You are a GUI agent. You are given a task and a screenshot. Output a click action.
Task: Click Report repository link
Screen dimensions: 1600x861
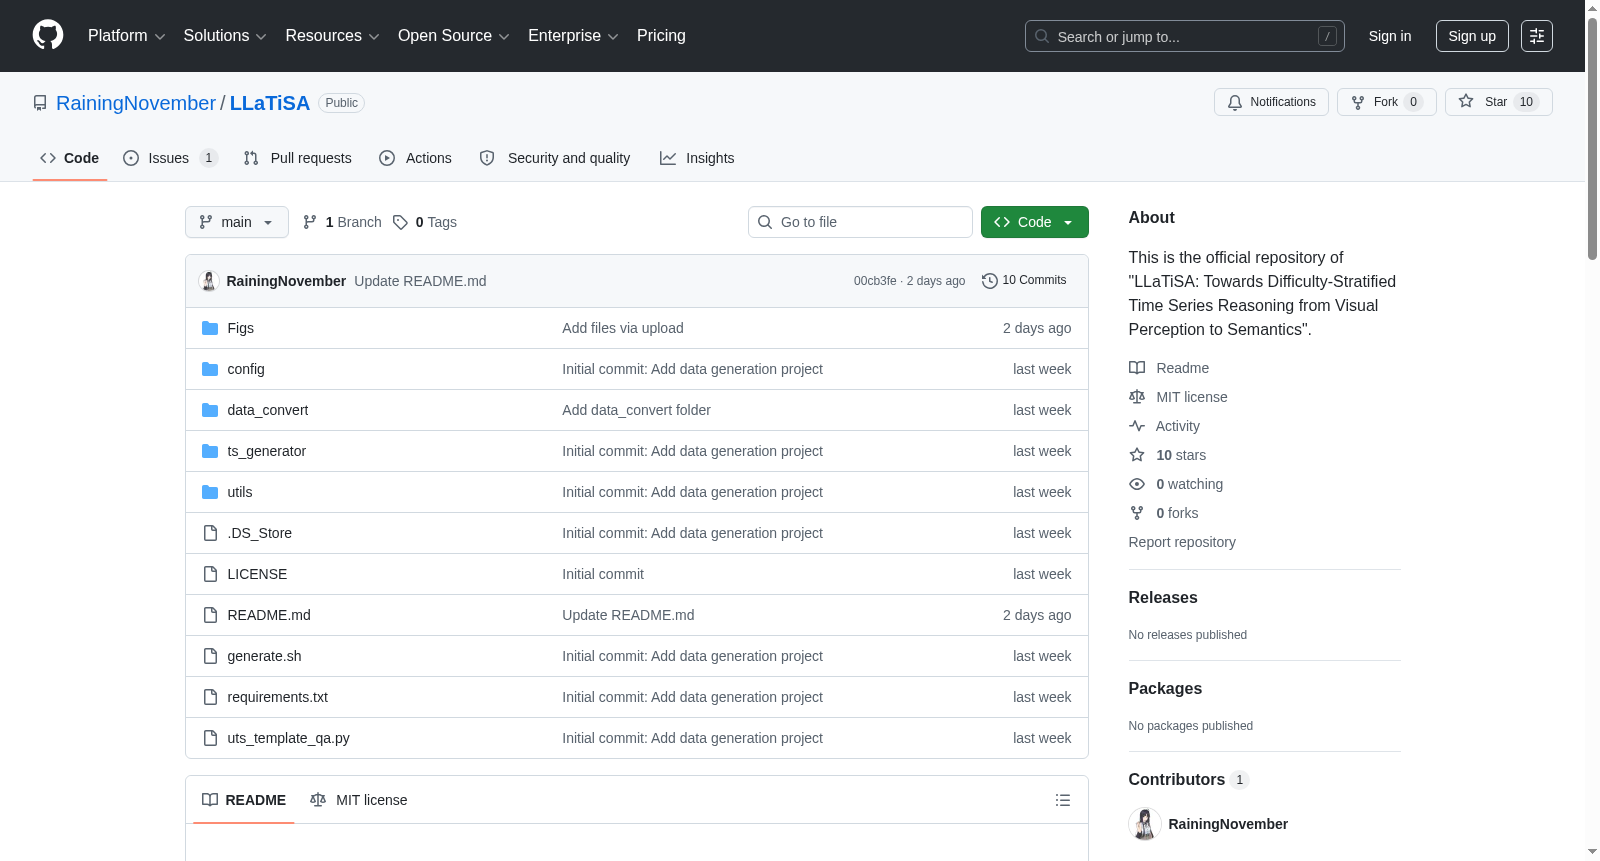pos(1182,542)
